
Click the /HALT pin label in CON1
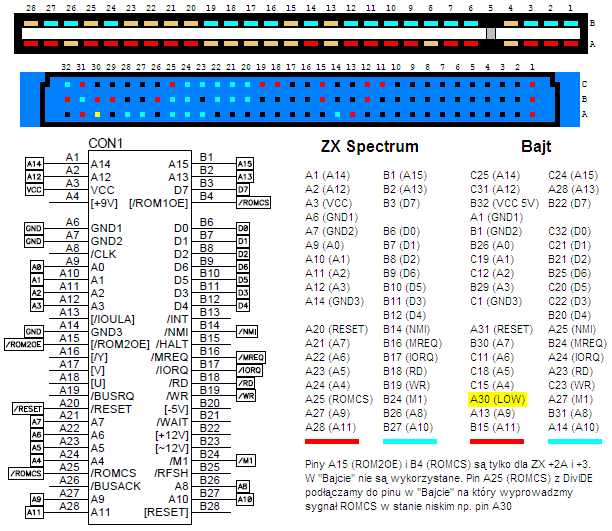point(172,344)
